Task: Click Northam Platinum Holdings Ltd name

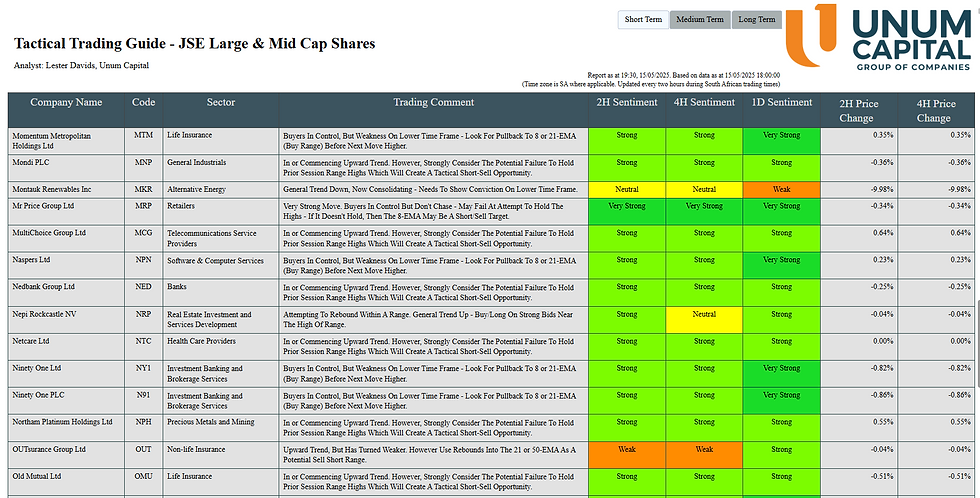Action: coord(62,422)
